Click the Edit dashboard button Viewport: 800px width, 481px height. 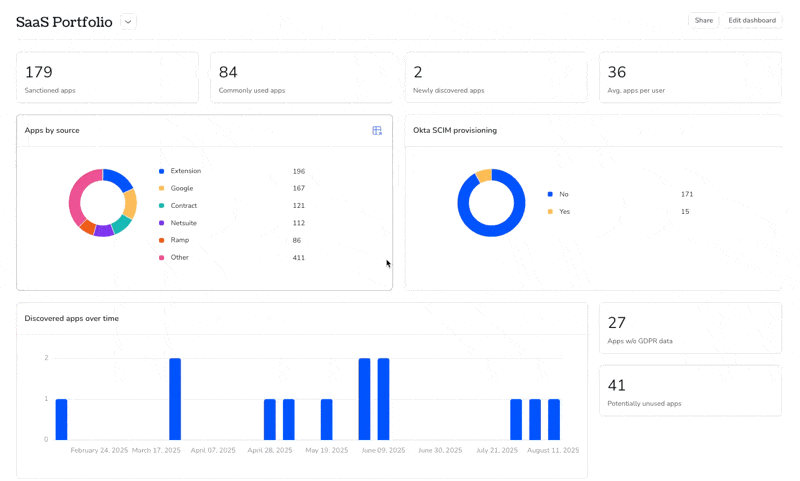[752, 20]
